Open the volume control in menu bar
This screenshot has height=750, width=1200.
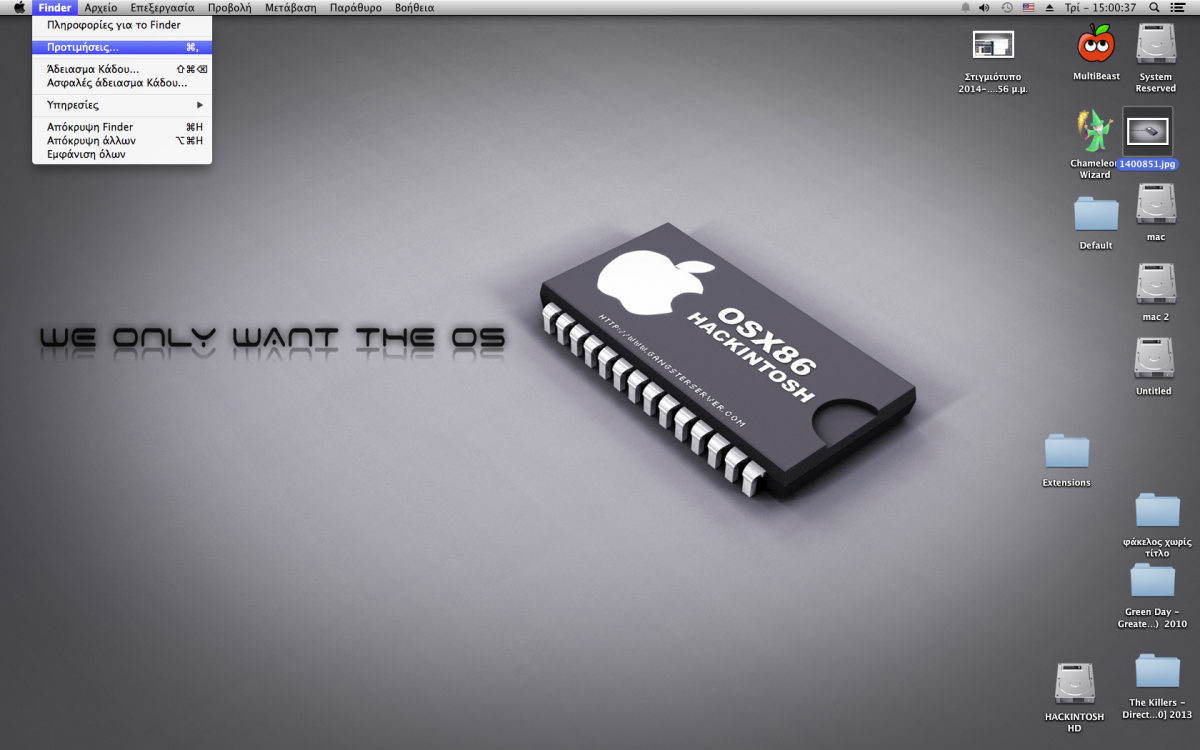(x=984, y=7)
